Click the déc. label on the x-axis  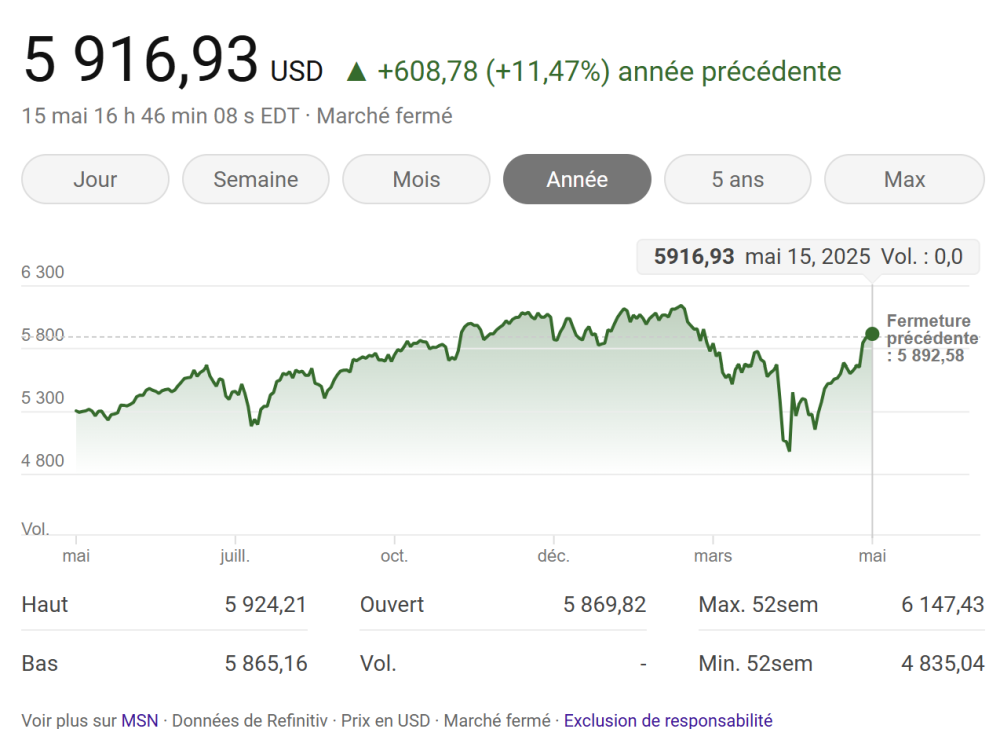click(x=553, y=556)
